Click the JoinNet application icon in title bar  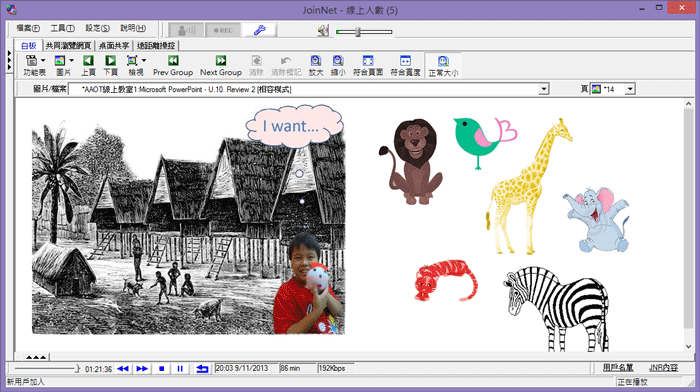coord(11,9)
